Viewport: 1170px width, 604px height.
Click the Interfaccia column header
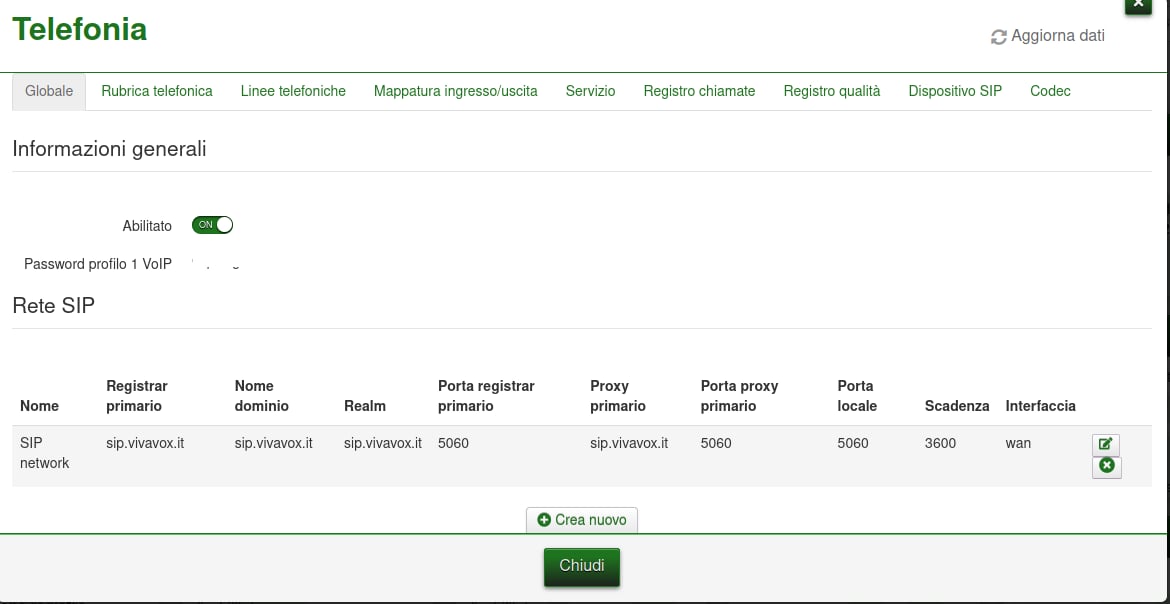(x=1040, y=406)
